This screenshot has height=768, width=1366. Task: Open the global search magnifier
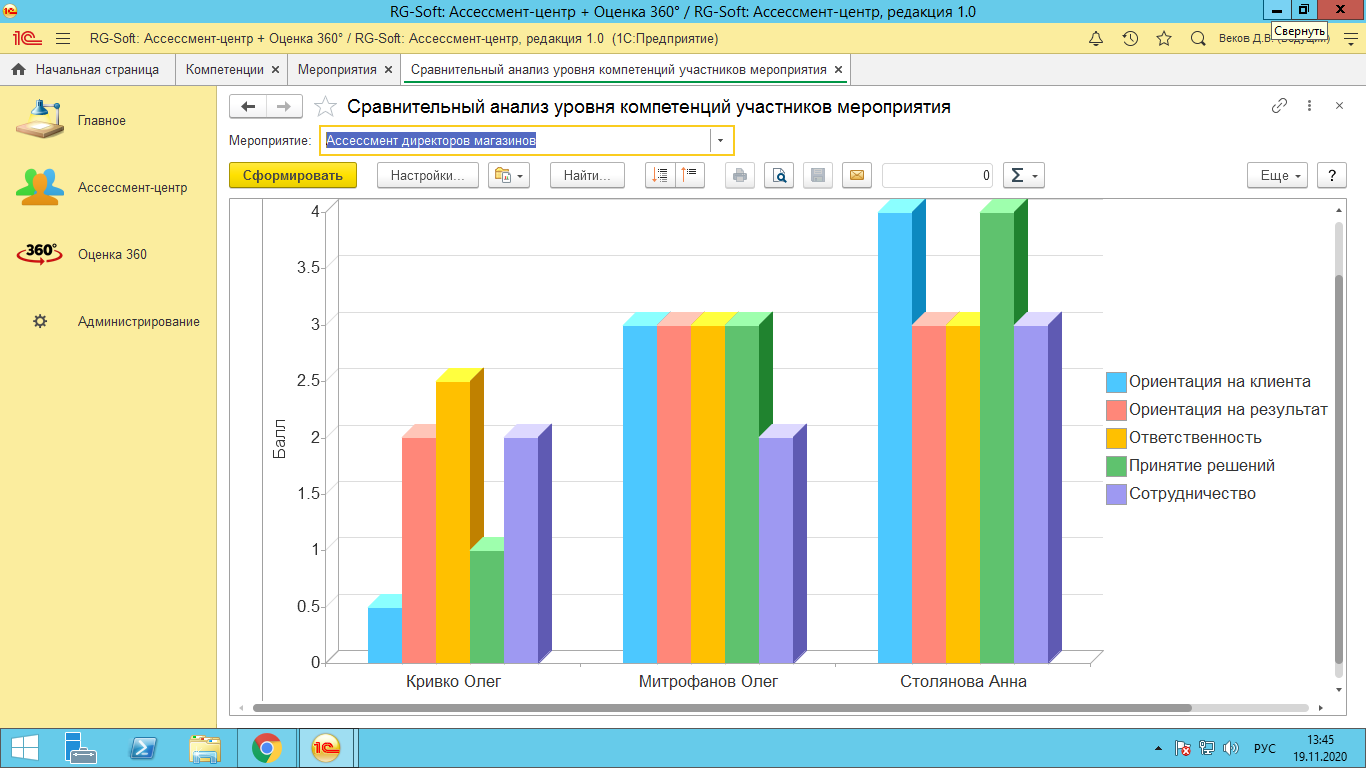point(1198,39)
